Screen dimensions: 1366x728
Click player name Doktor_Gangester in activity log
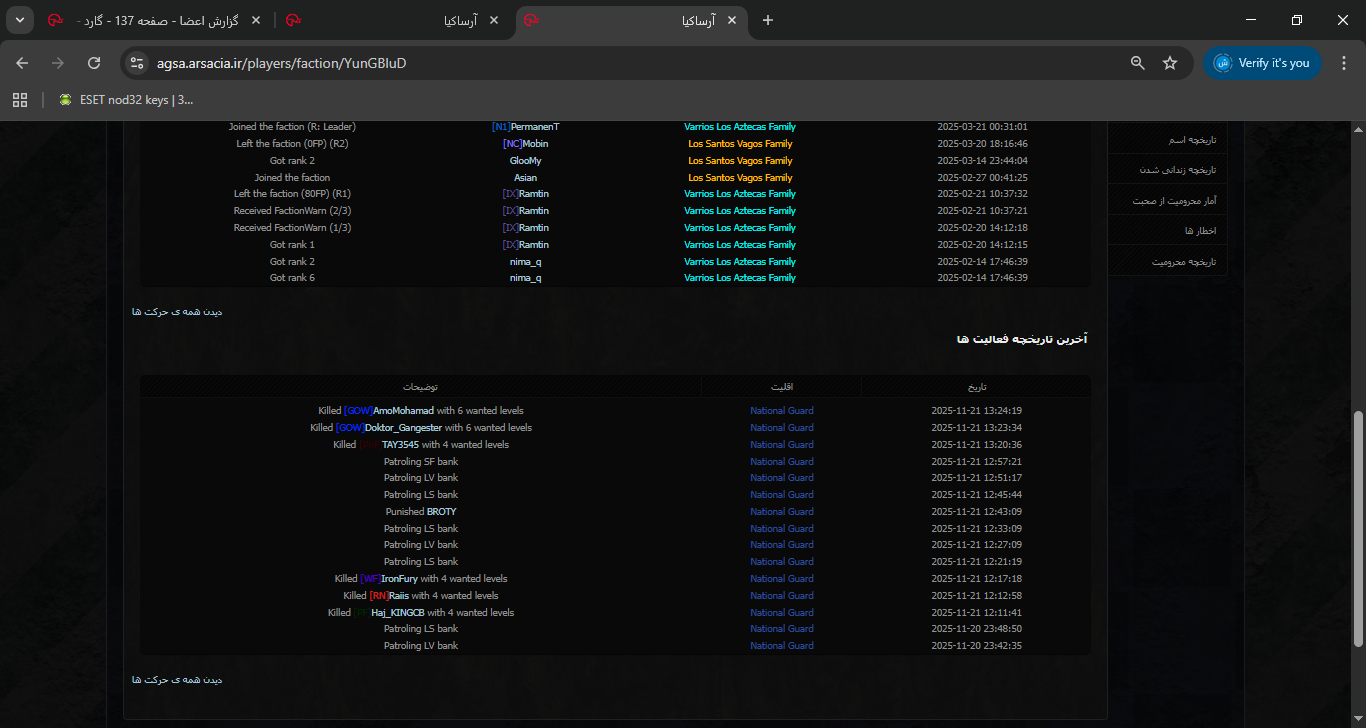pos(403,428)
